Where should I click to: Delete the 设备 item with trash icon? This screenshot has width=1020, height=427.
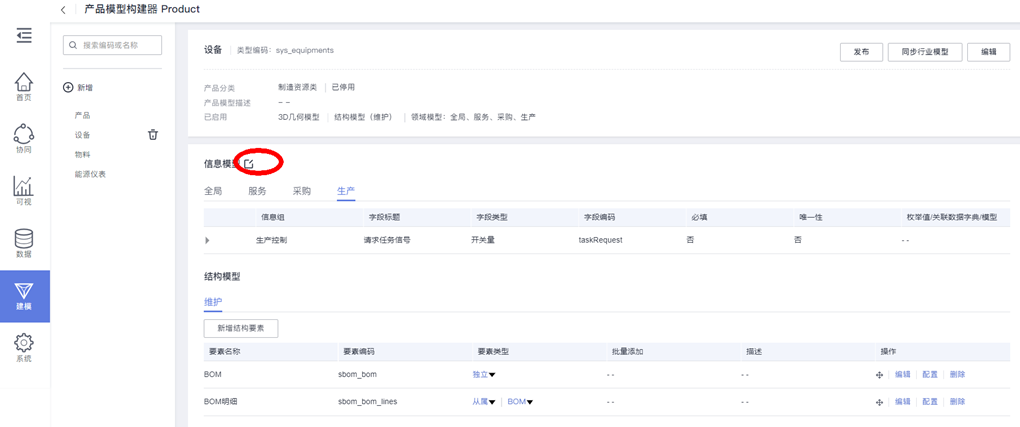coord(153,135)
